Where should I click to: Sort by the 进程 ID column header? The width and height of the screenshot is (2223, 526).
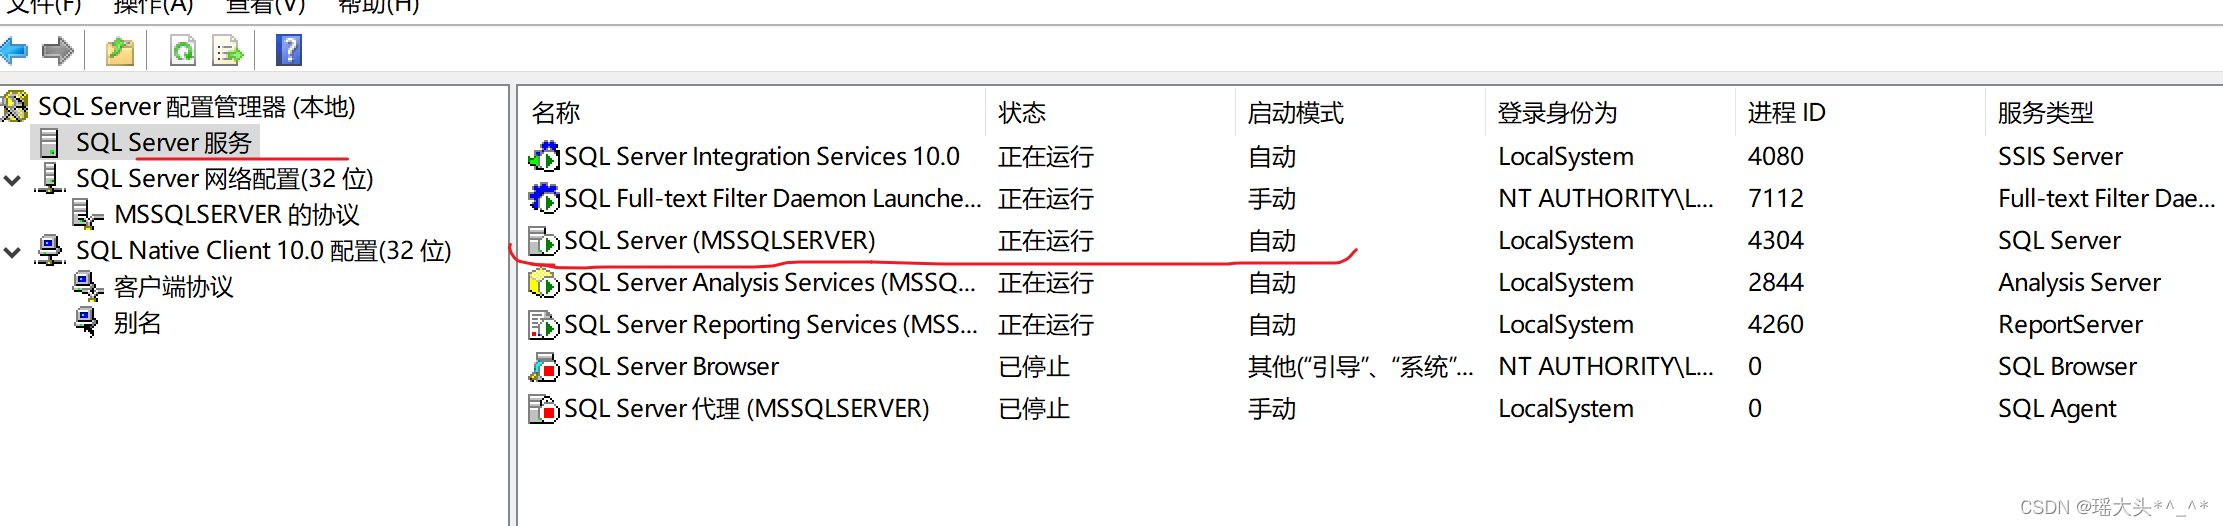[1786, 112]
